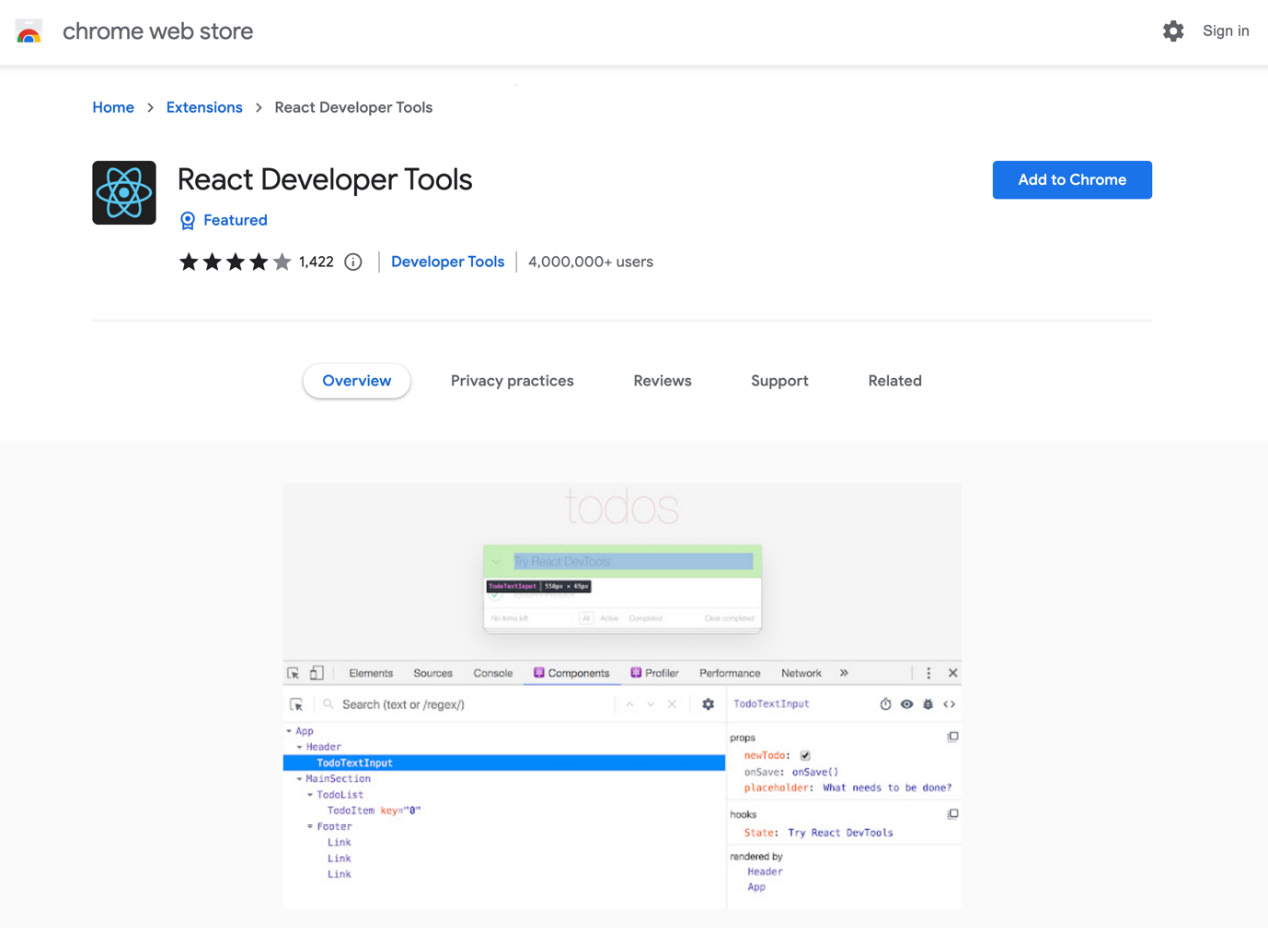The height and width of the screenshot is (928, 1268).
Task: Click the eye icon to inspect the DOM element
Action: [908, 704]
